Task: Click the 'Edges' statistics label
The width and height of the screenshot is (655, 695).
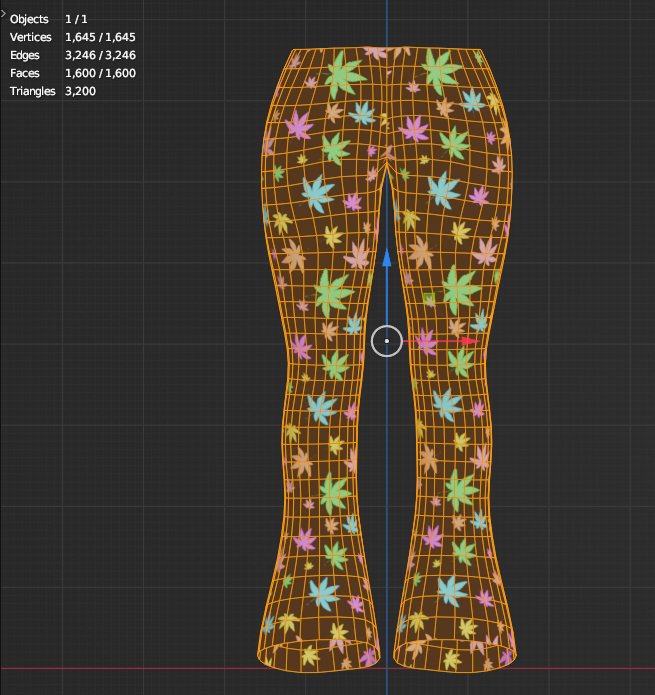Action: coord(25,55)
